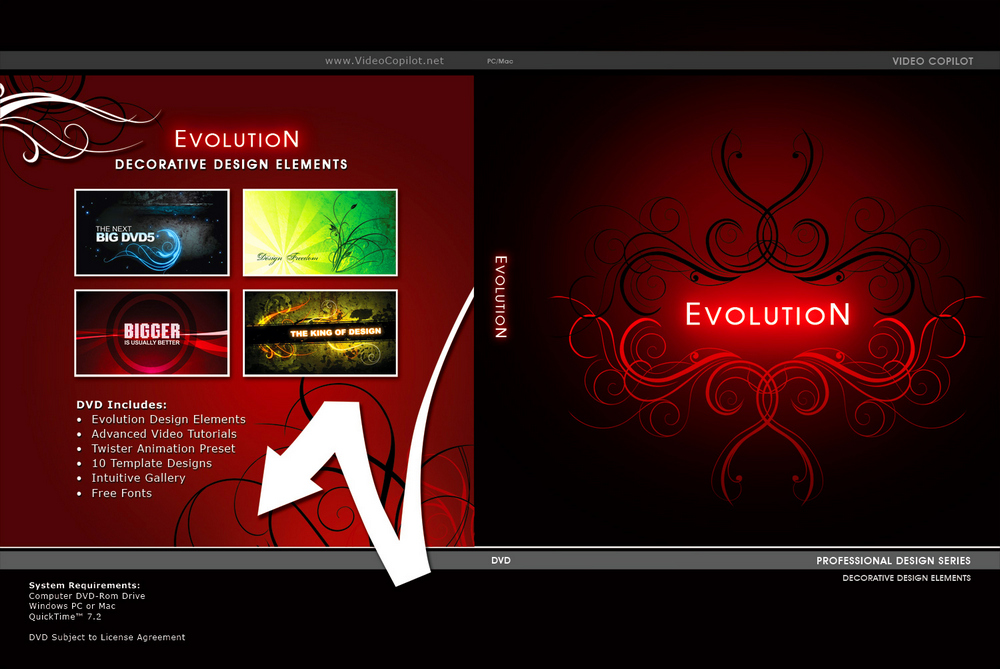Select the glowing Evolution title on front cover
The width and height of the screenshot is (1000, 669).
click(x=767, y=314)
